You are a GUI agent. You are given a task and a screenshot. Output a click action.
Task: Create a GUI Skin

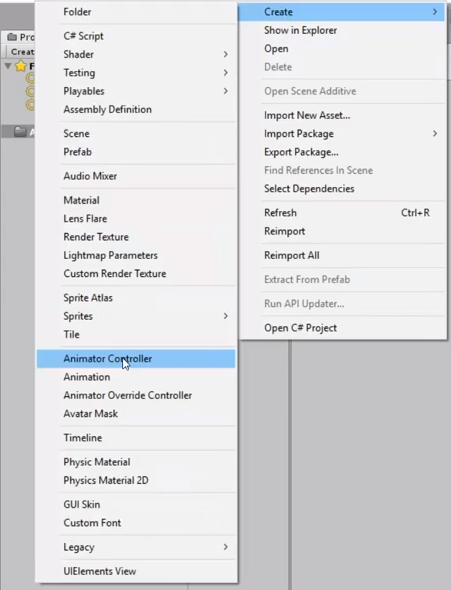click(136, 505)
